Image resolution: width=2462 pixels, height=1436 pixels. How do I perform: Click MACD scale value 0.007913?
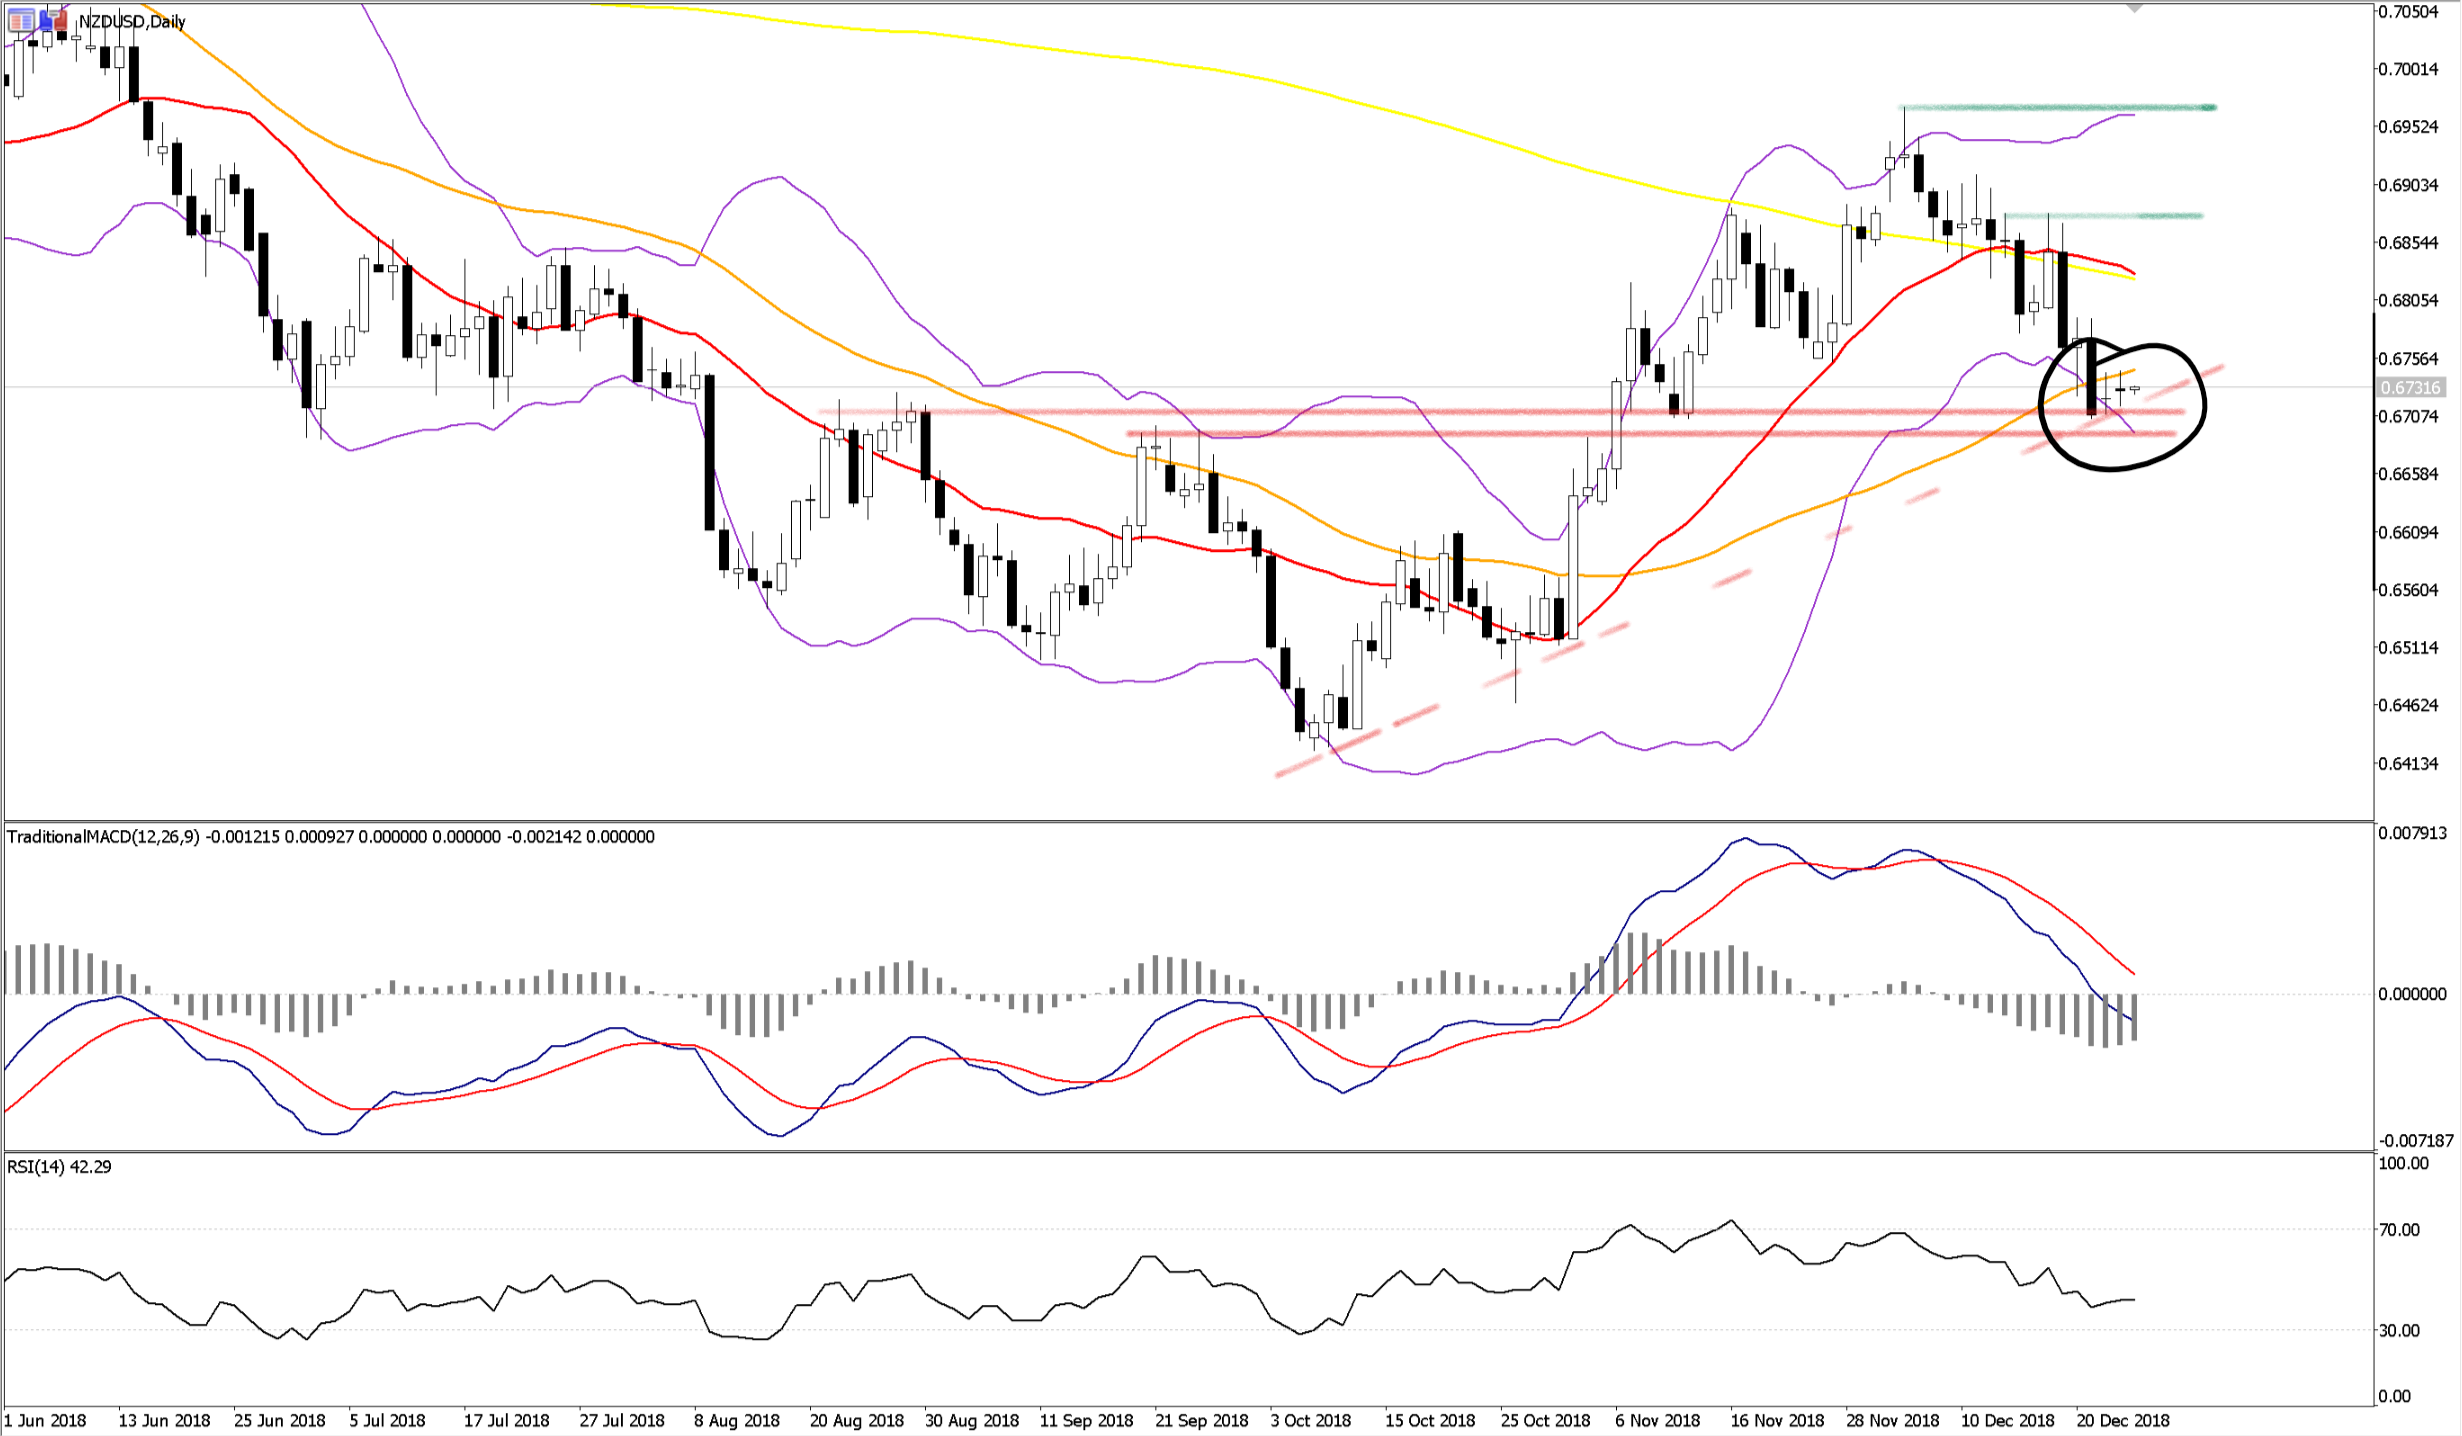click(2412, 833)
